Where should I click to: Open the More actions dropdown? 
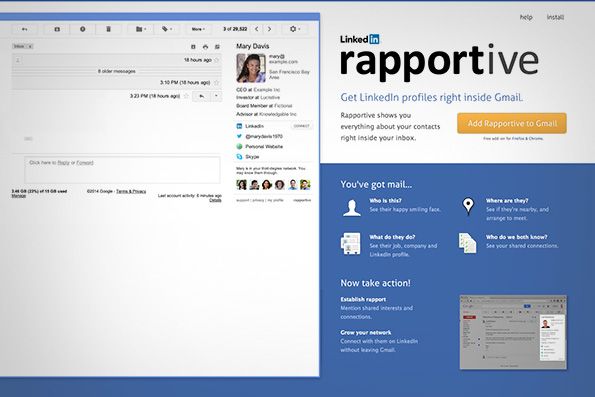(x=198, y=29)
